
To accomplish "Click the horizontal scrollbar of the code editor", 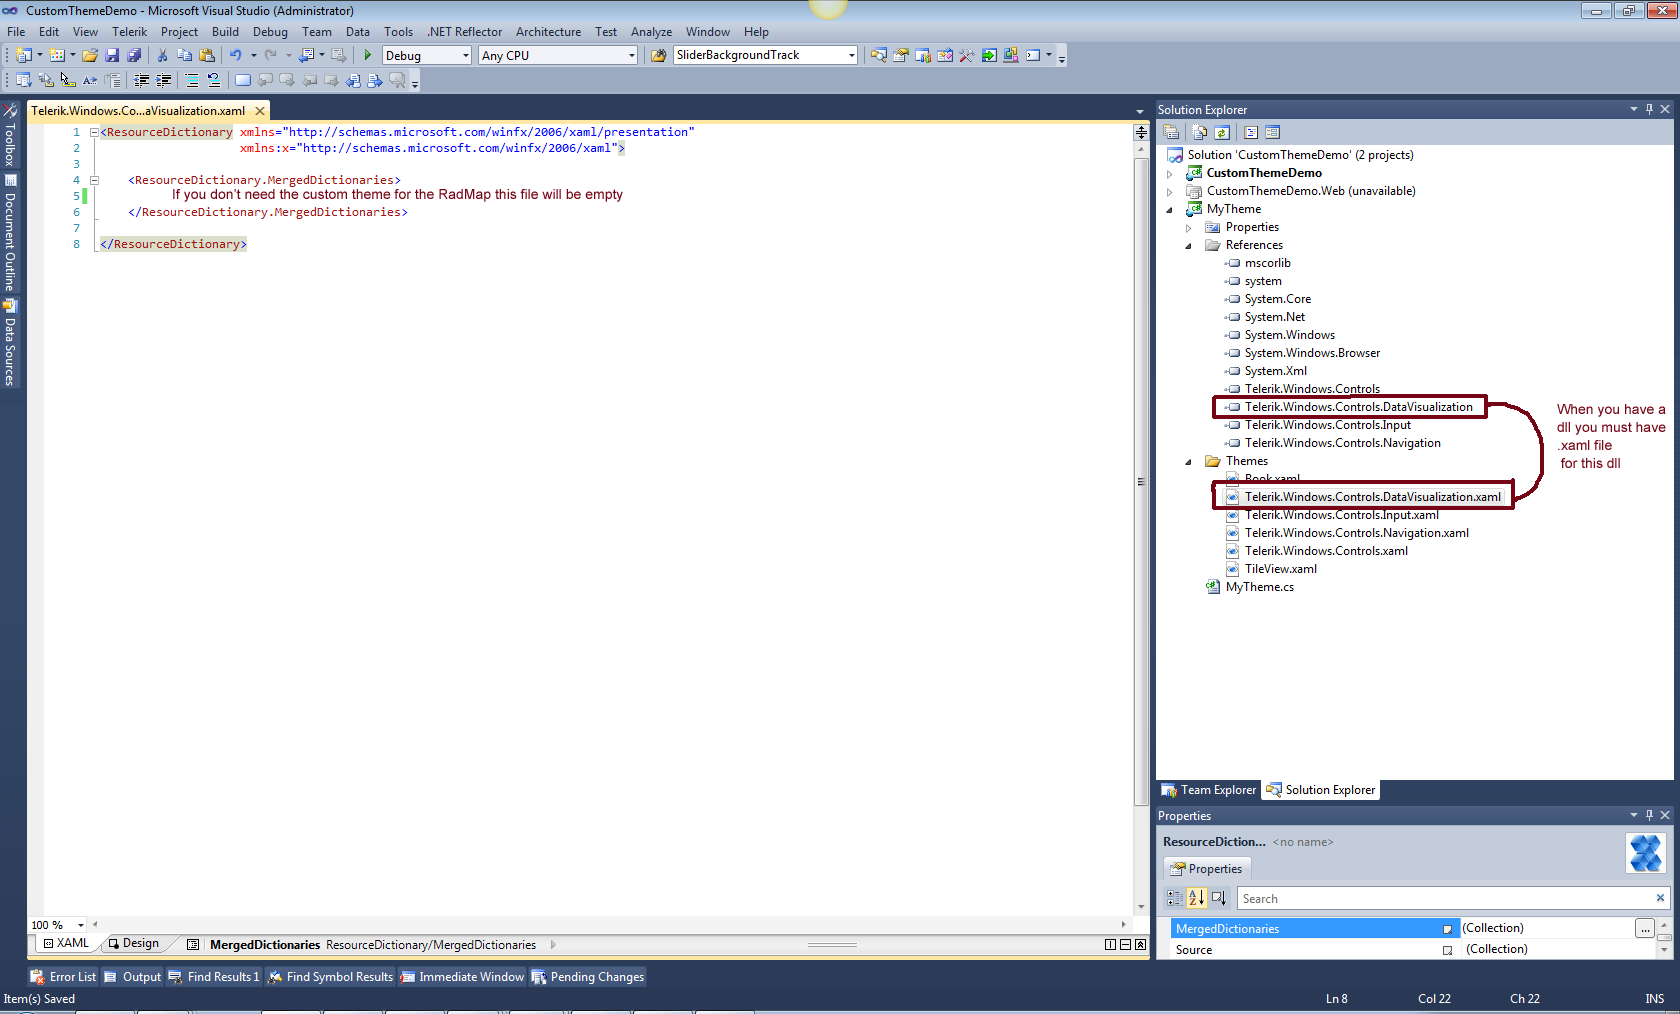I will [x=609, y=925].
